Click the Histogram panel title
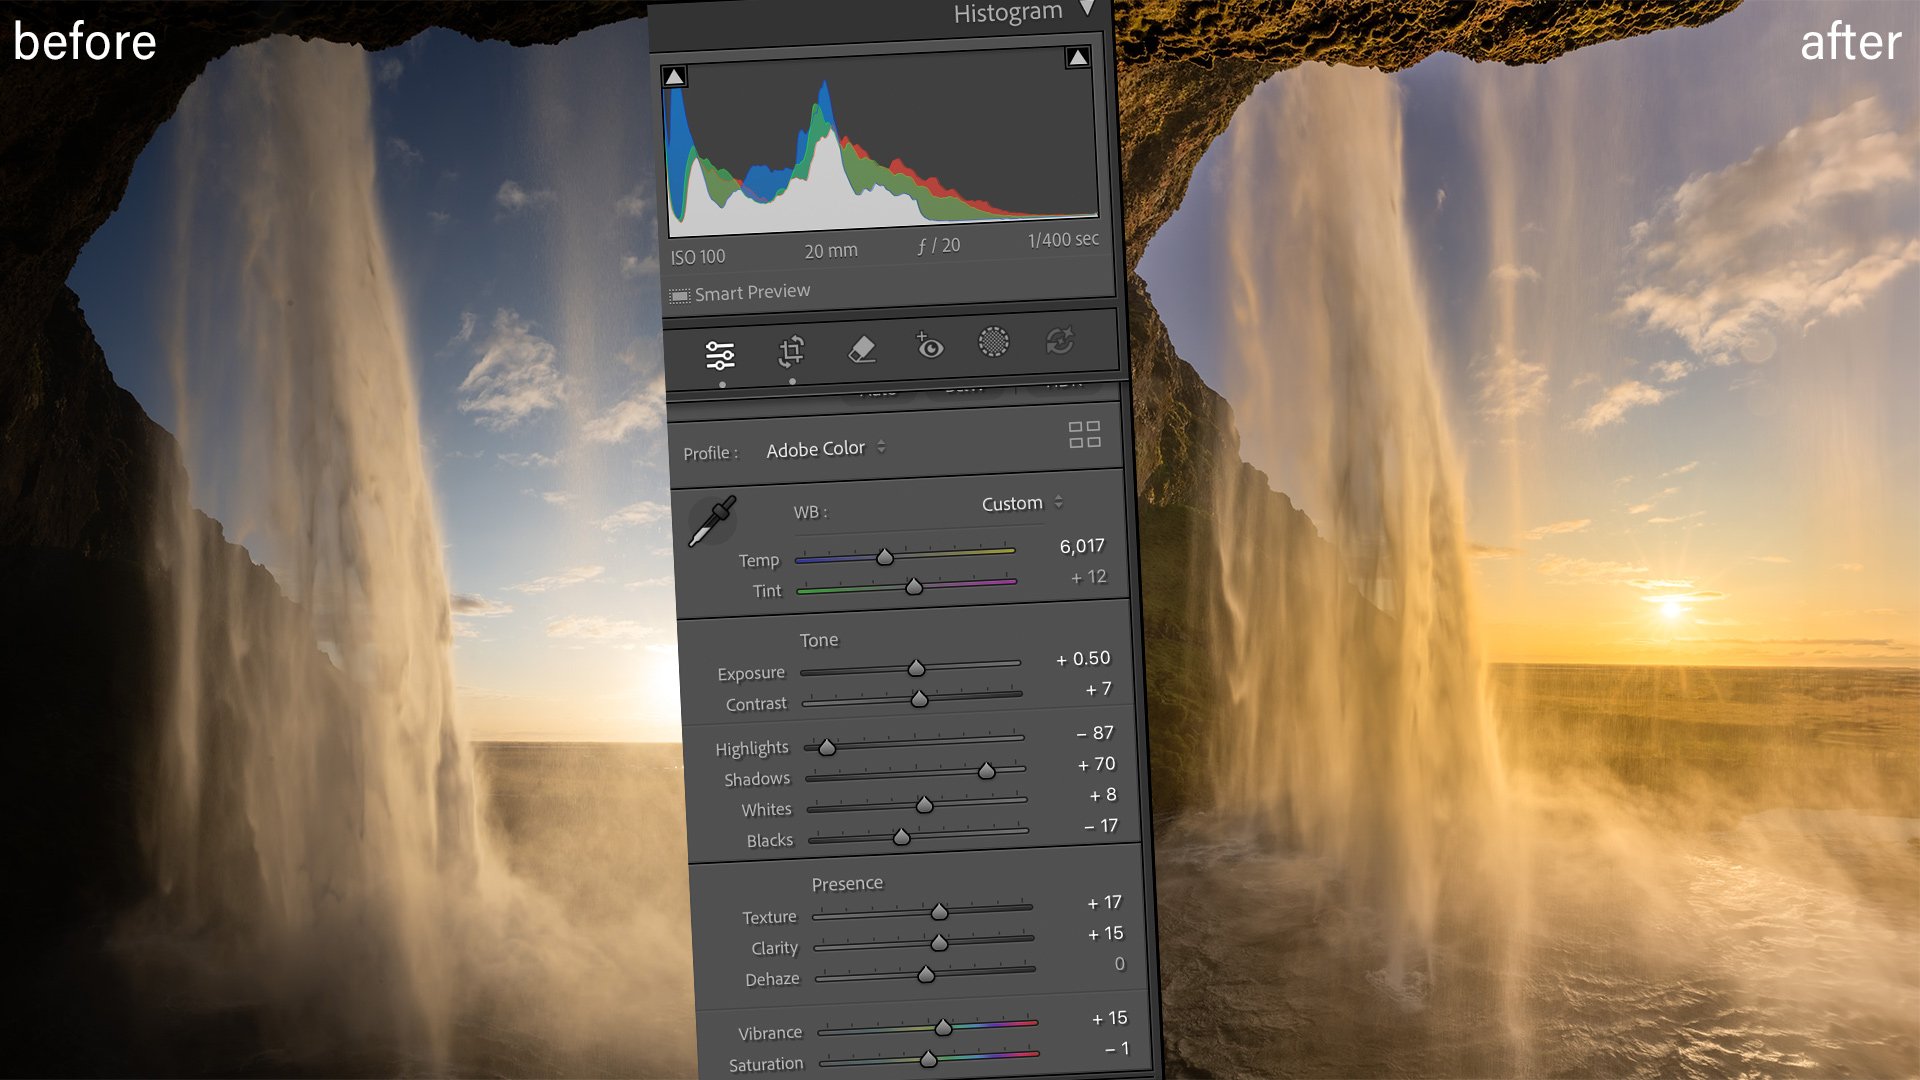The width and height of the screenshot is (1920, 1080). click(1007, 13)
